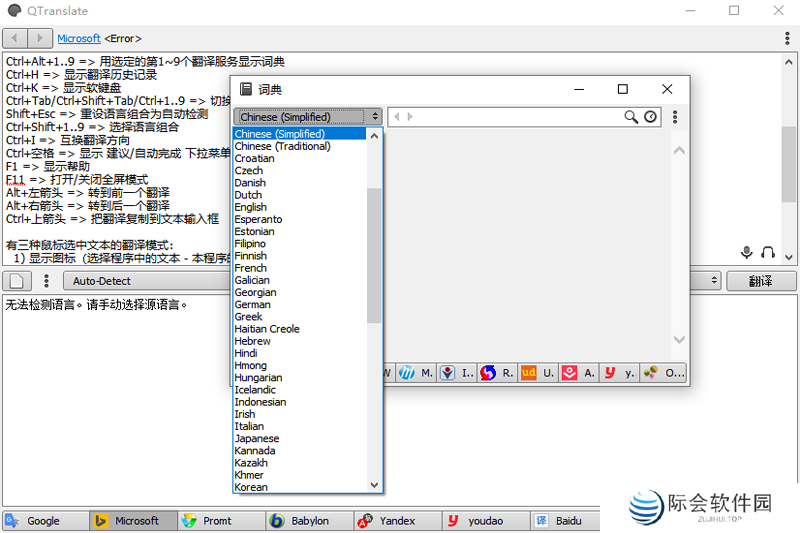Click the small forward arrow in dictionary search box
The height and width of the screenshot is (533, 800).
click(410, 117)
